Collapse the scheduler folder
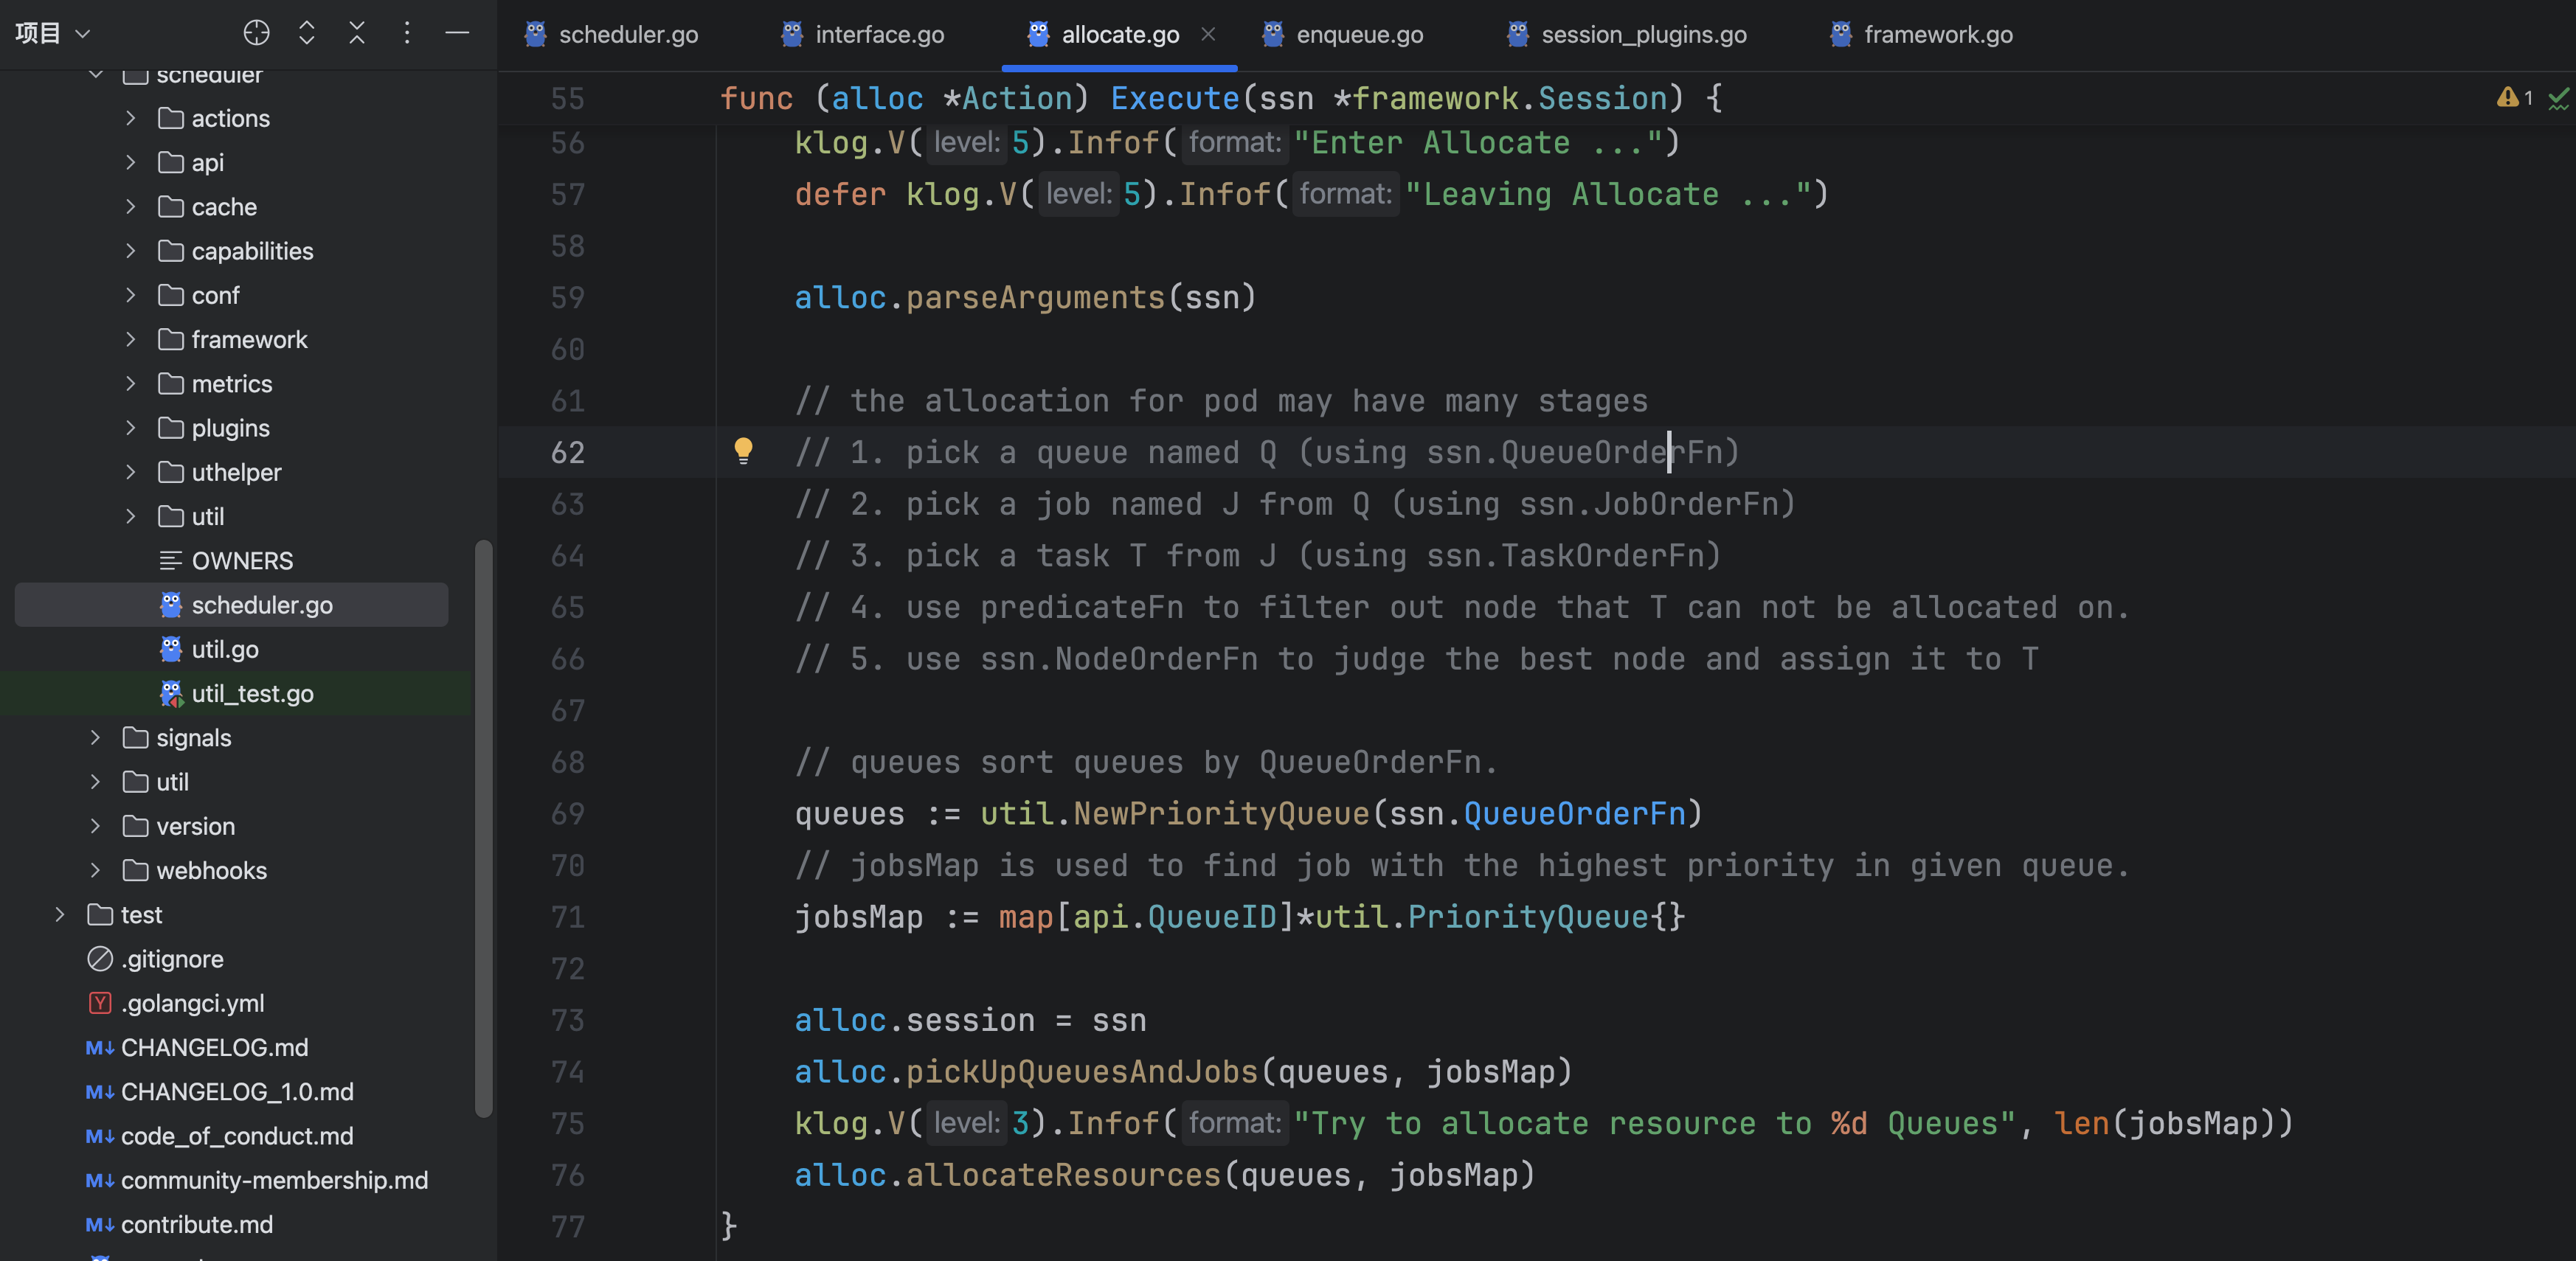 pyautogui.click(x=95, y=74)
